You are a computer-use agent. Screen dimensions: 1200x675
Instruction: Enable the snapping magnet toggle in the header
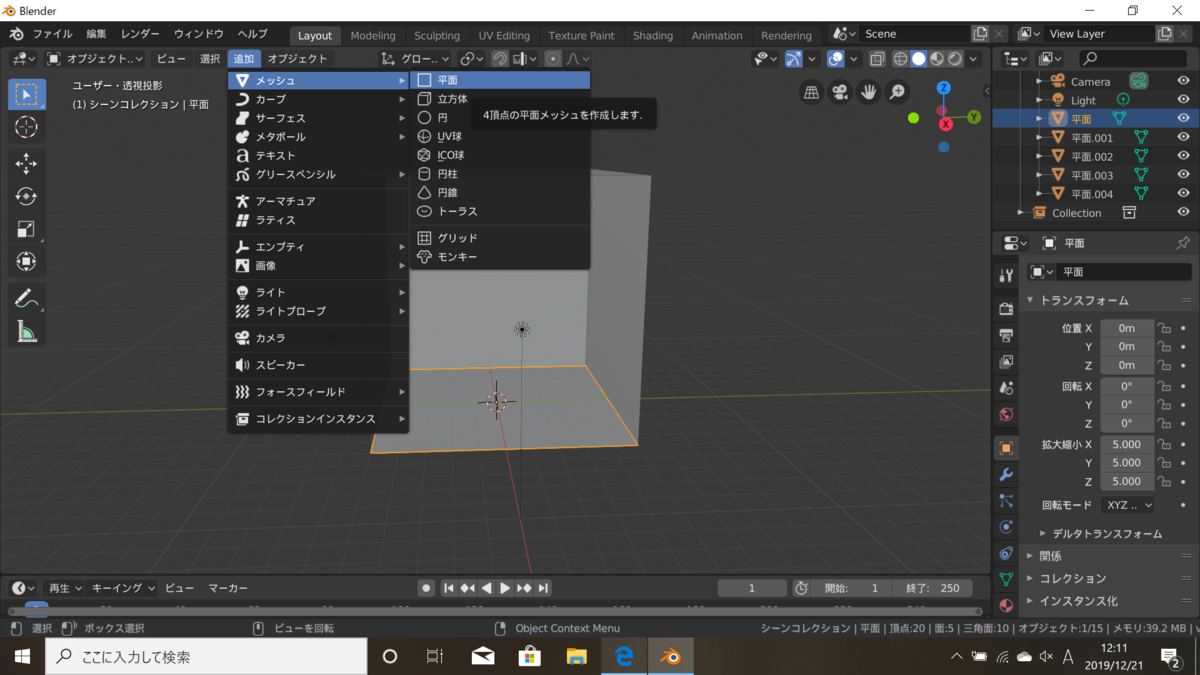pos(501,58)
